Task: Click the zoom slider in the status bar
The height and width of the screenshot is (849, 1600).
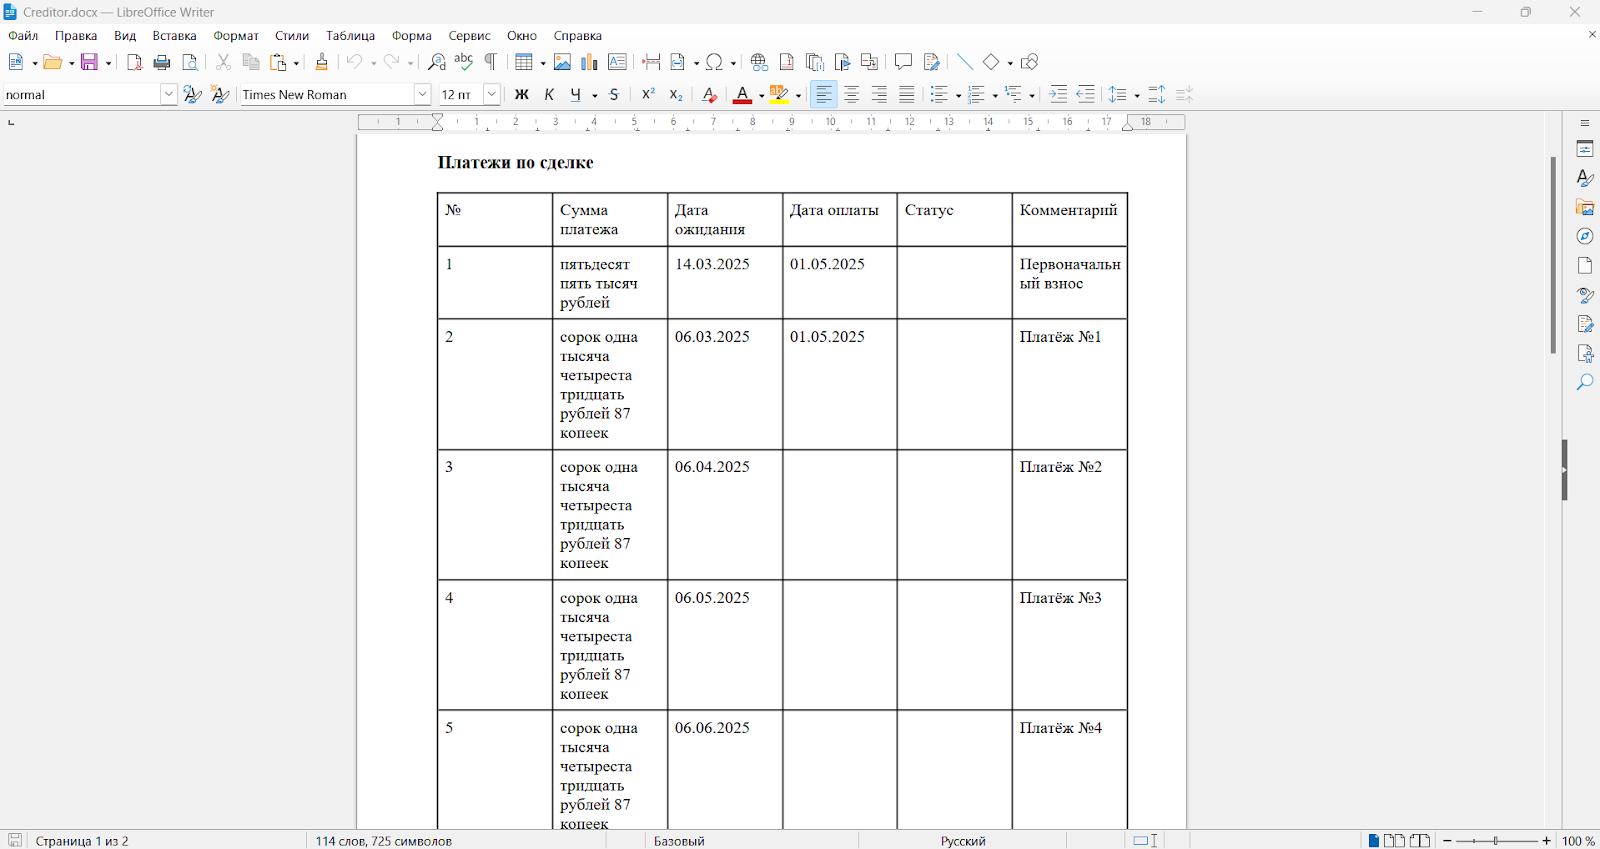Action: (x=1496, y=841)
